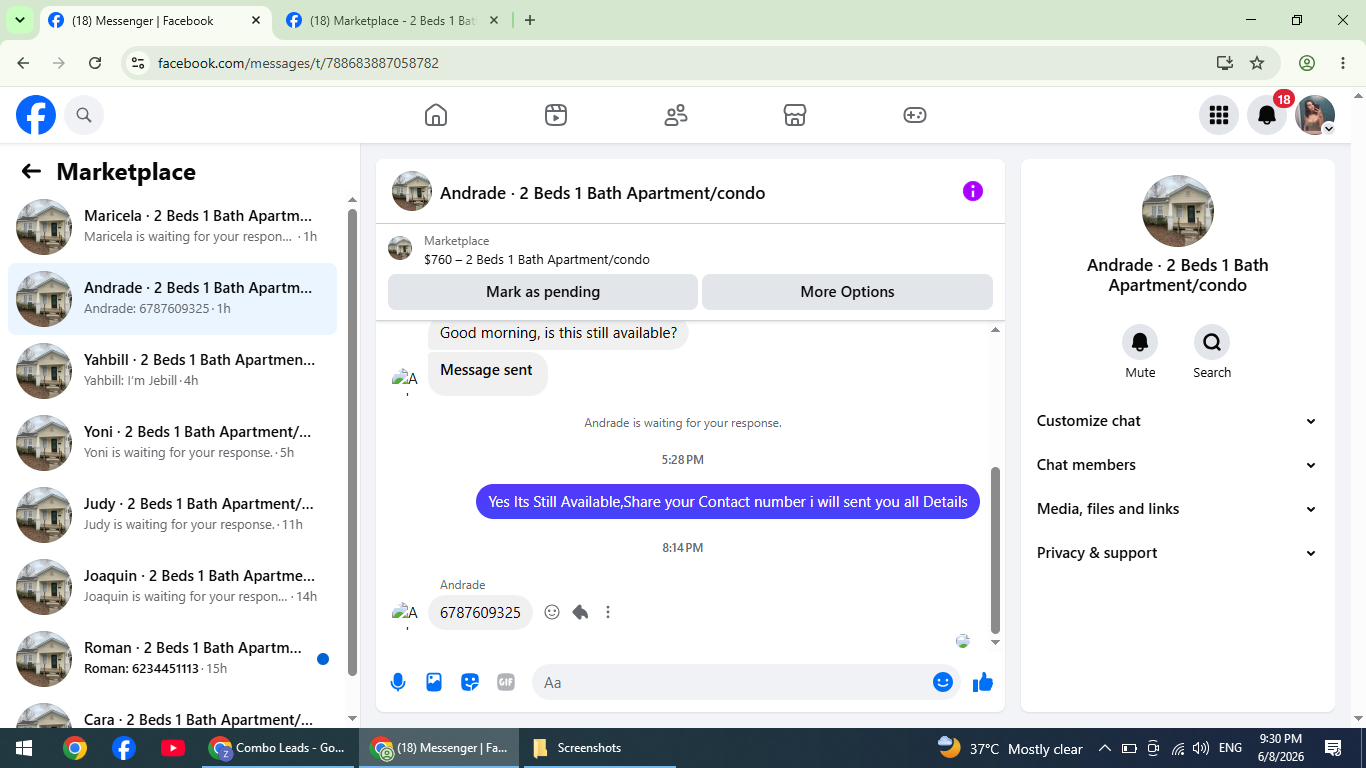The width and height of the screenshot is (1366, 768).
Task: Send a thumbs-up like
Action: click(x=983, y=682)
